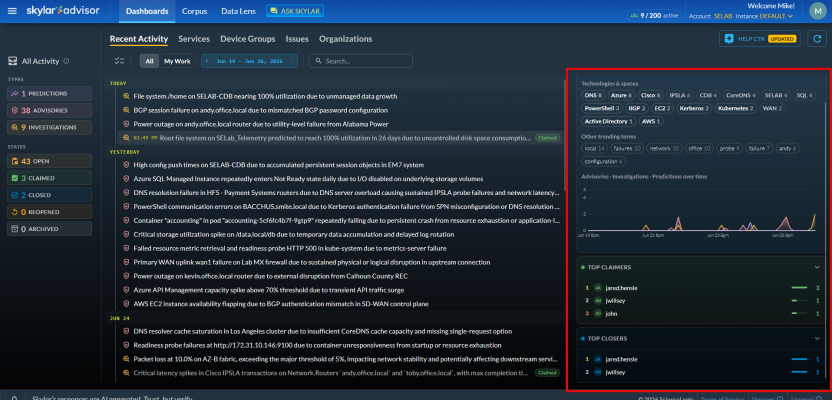The width and height of the screenshot is (832, 400).
Task: Open the user avatar M menu
Action: [x=817, y=11]
